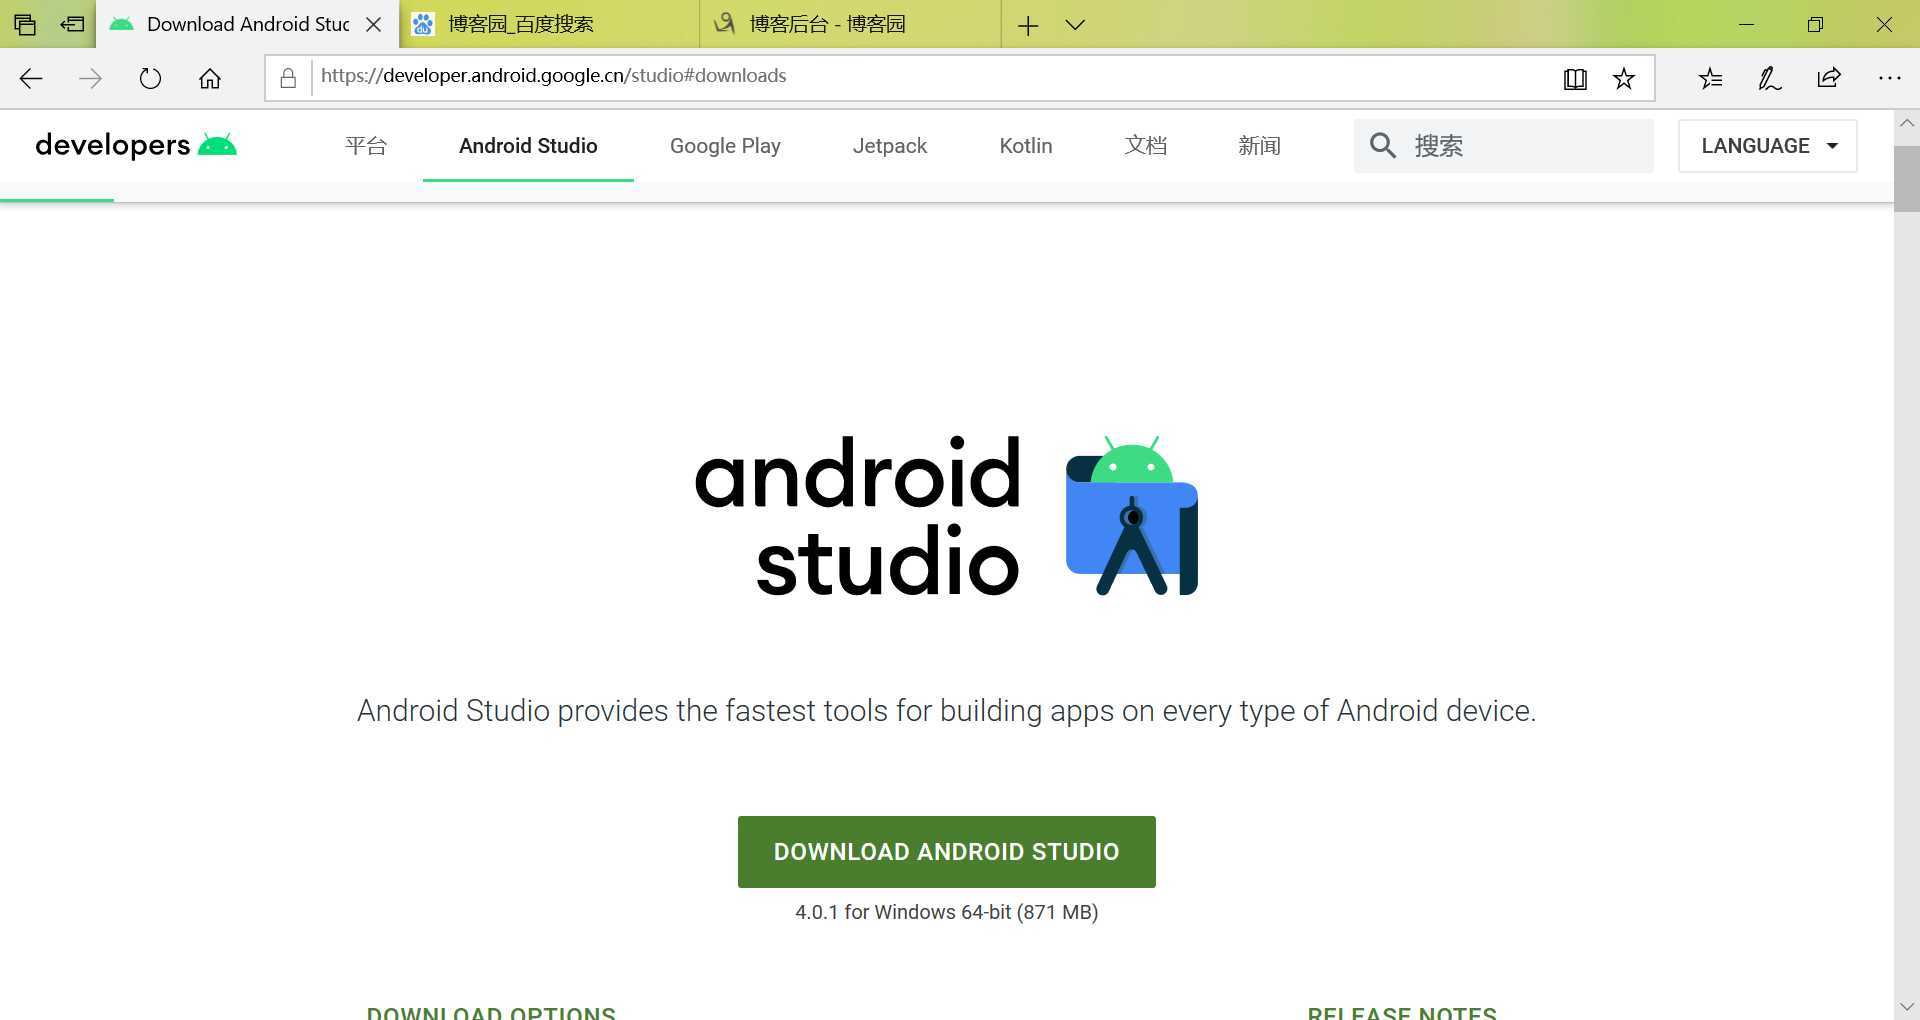
Task: Click the search magnifier icon
Action: click(x=1383, y=146)
